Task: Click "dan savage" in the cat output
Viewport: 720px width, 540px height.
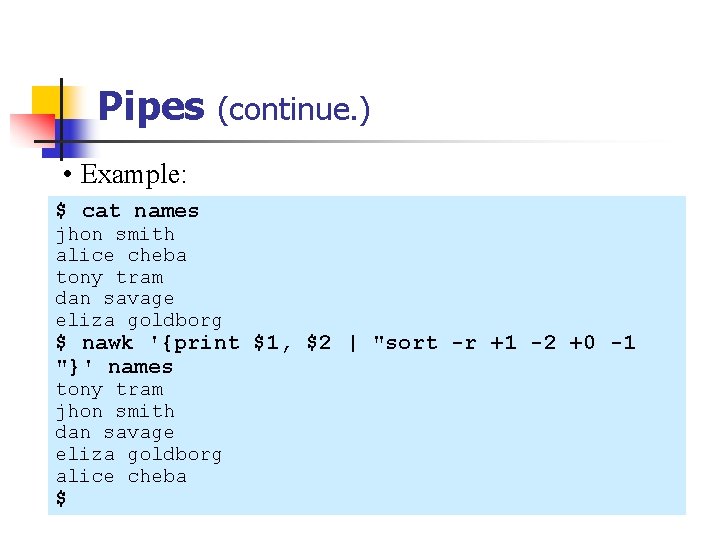Action: 115,298
